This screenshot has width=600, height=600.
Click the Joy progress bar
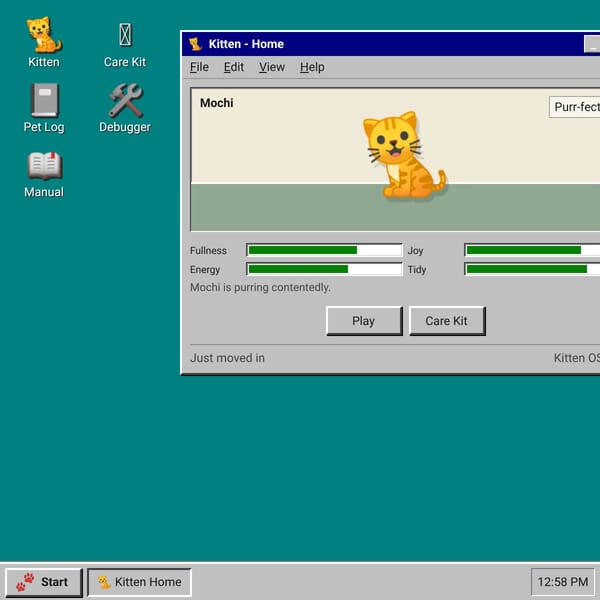click(x=532, y=250)
